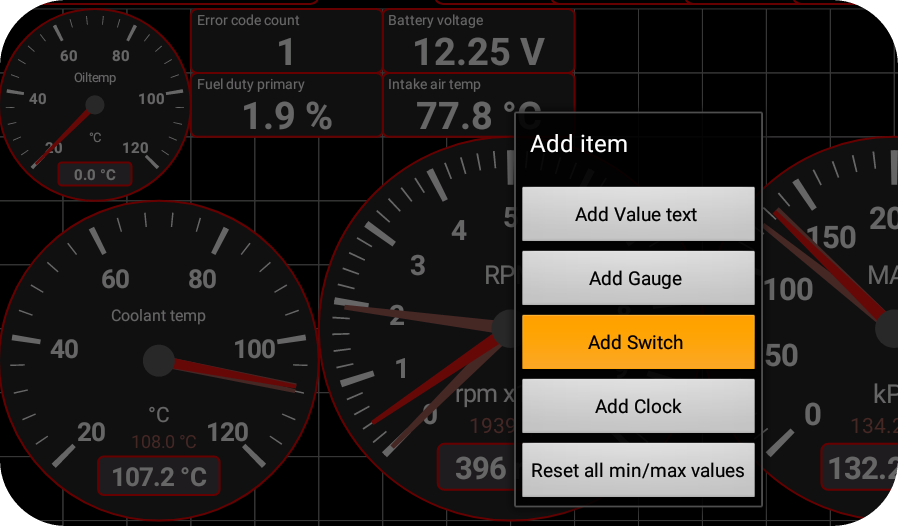Tap the Error code count value box
Screen dimensions: 898x526
tap(286, 41)
